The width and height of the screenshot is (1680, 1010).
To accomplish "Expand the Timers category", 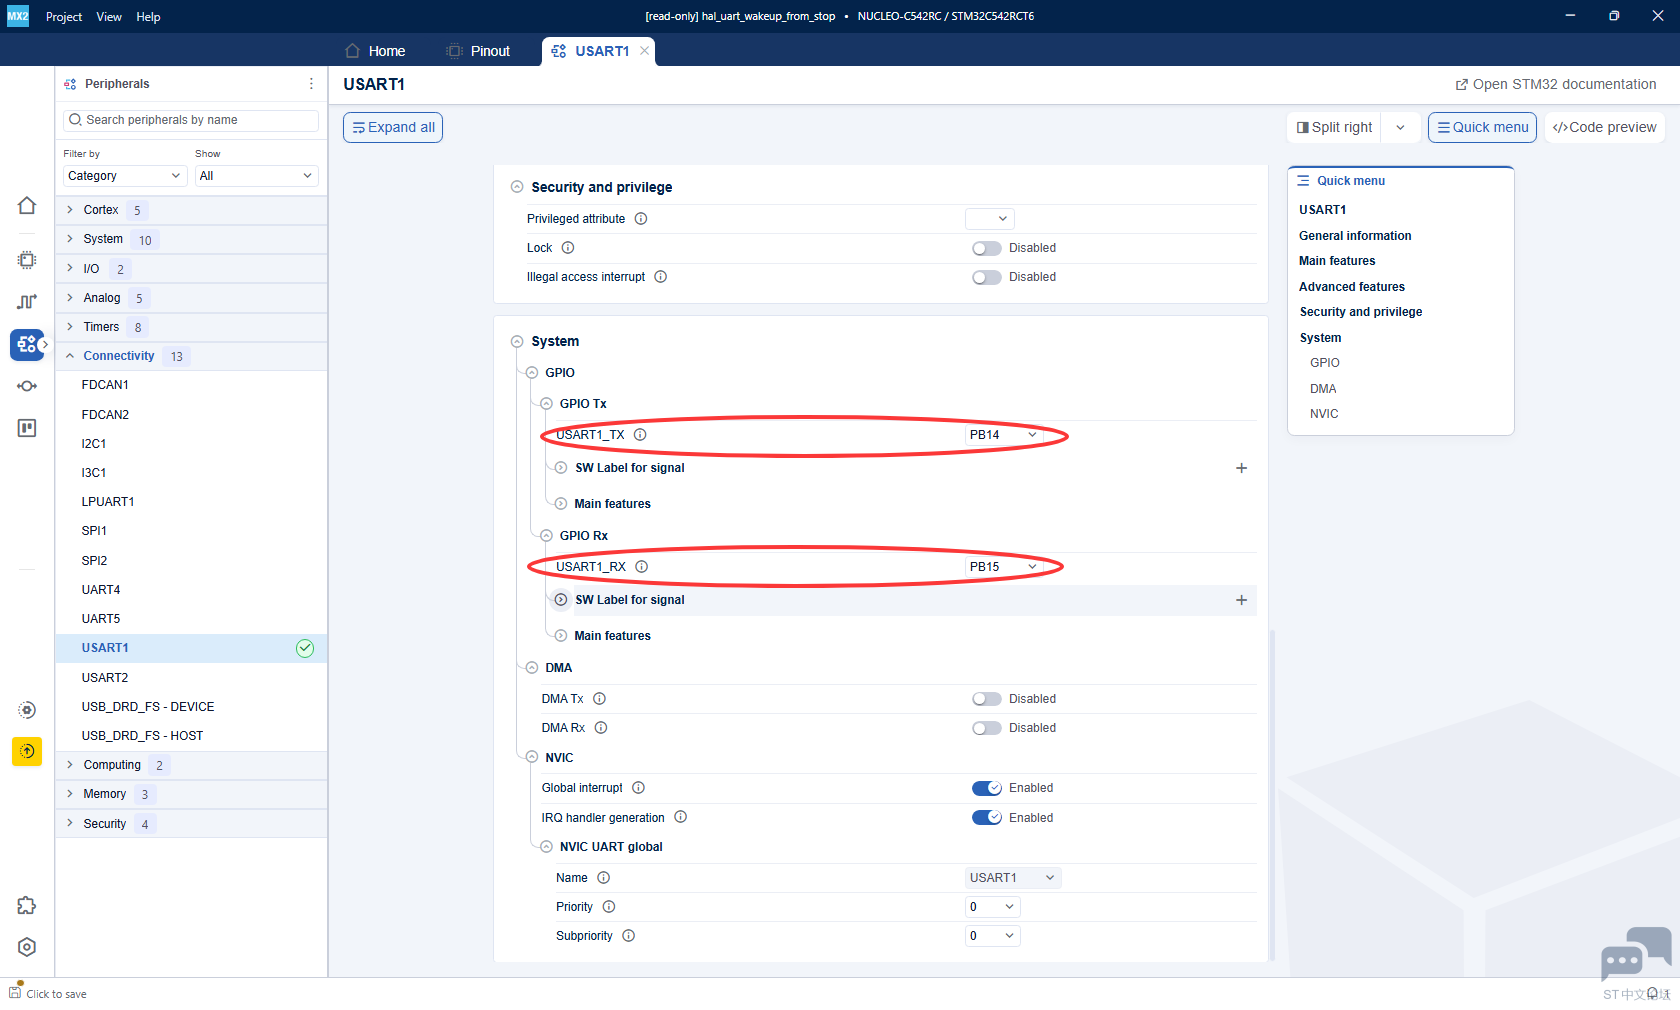I will [70, 327].
